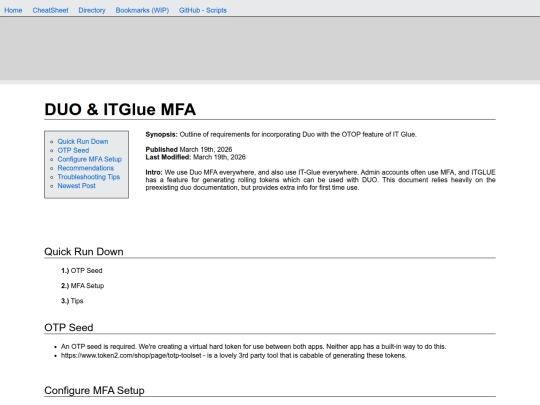The image size is (540, 405).
Task: Click the Intro paragraph text
Action: 320,180
